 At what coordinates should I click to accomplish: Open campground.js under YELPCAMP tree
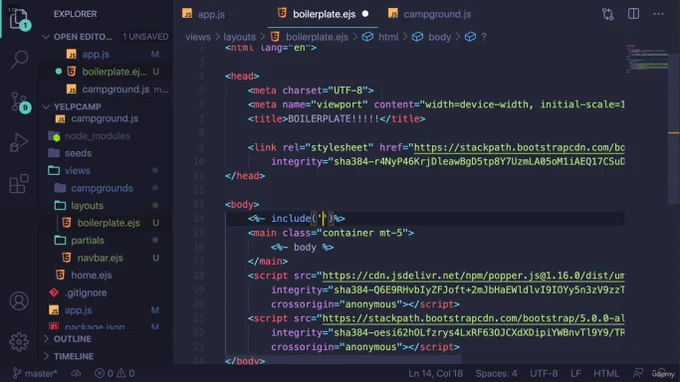[x=104, y=119]
